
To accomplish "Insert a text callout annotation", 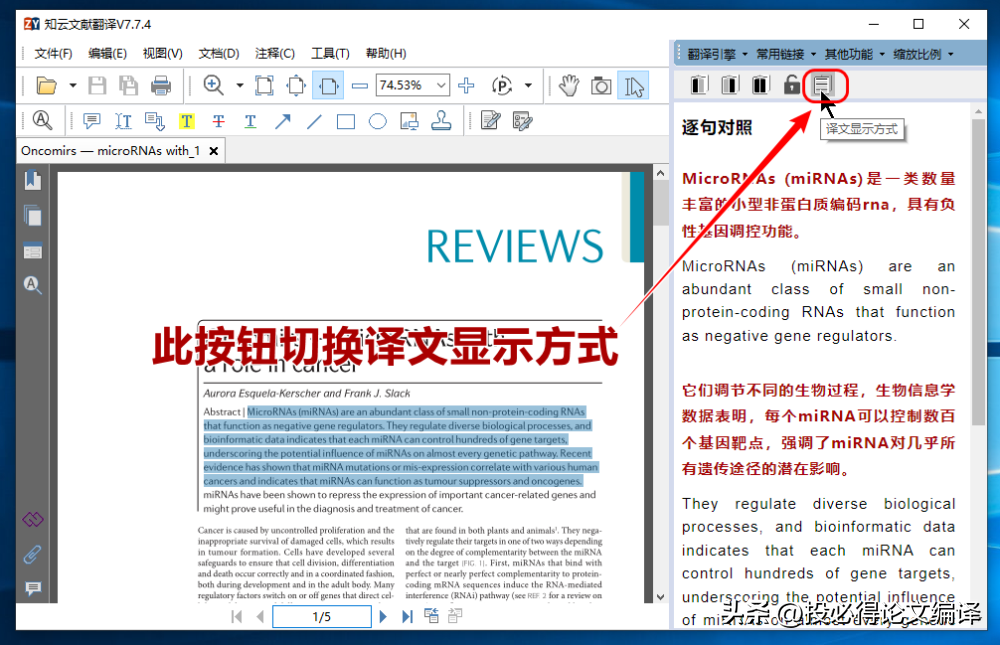I will point(155,121).
